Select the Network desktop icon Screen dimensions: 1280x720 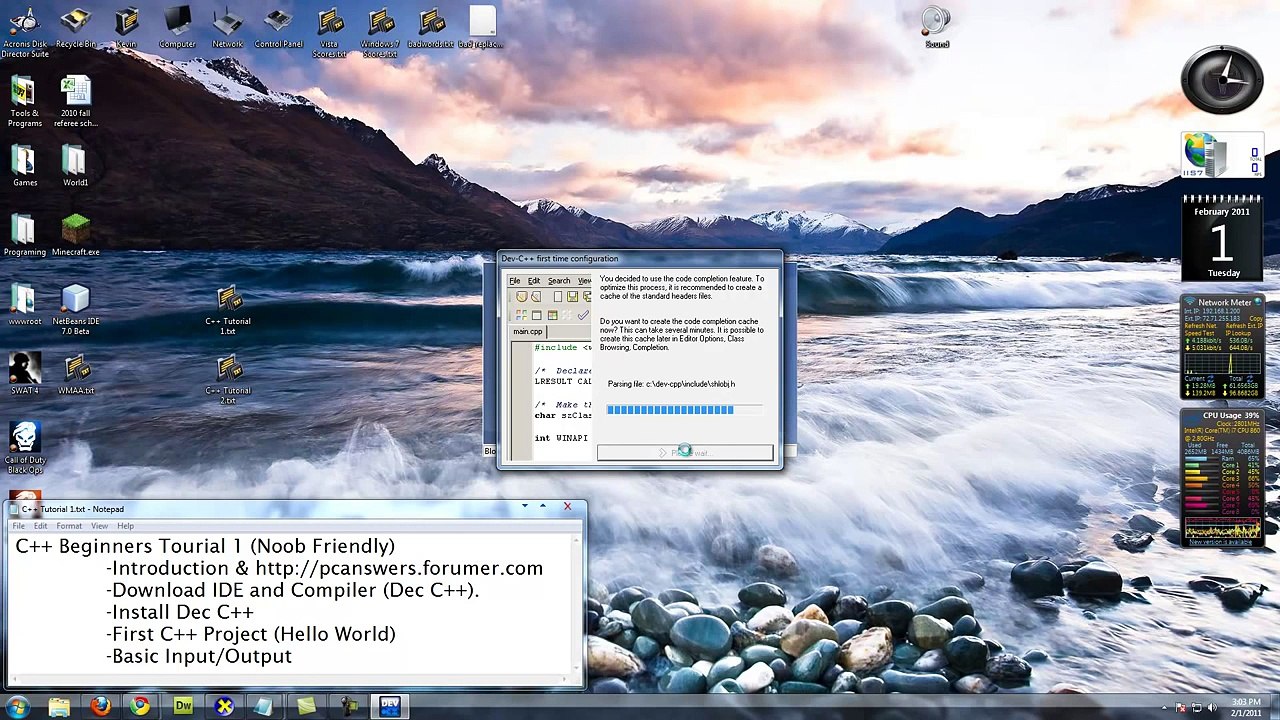pyautogui.click(x=227, y=28)
